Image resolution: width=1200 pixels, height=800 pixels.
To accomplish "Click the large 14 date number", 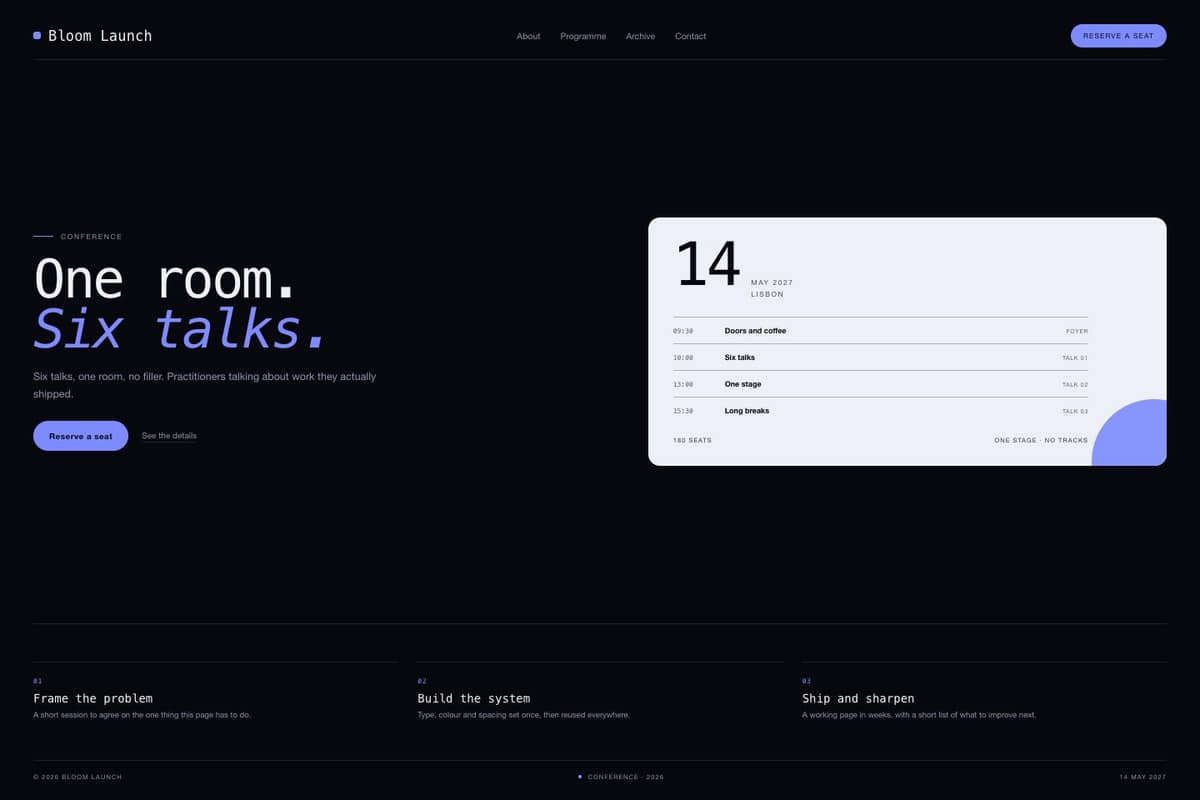I will (x=708, y=265).
